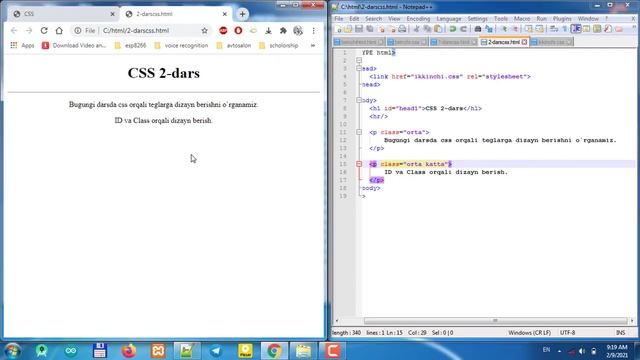Viewport: 640px width, 360px height.
Task: Click the Paste icon in Notepad++ toolbar
Action: click(x=438, y=29)
